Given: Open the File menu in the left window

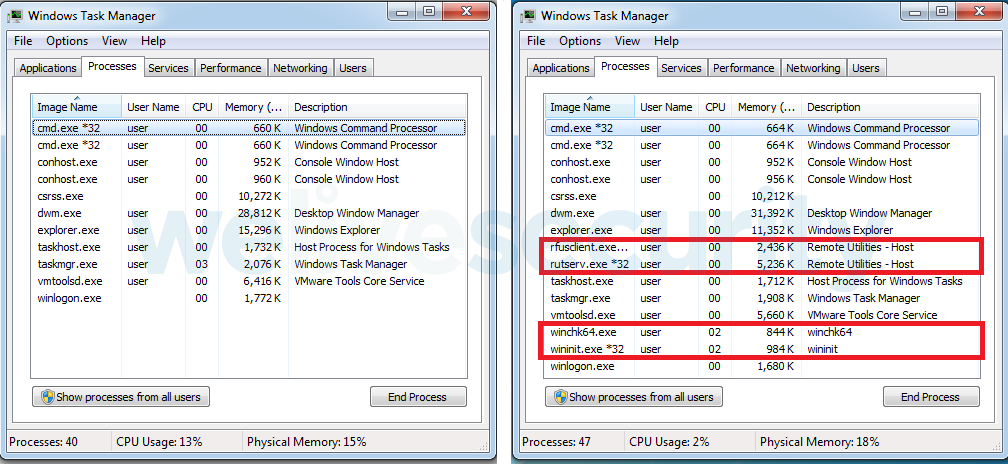Looking at the screenshot, I should tap(23, 41).
